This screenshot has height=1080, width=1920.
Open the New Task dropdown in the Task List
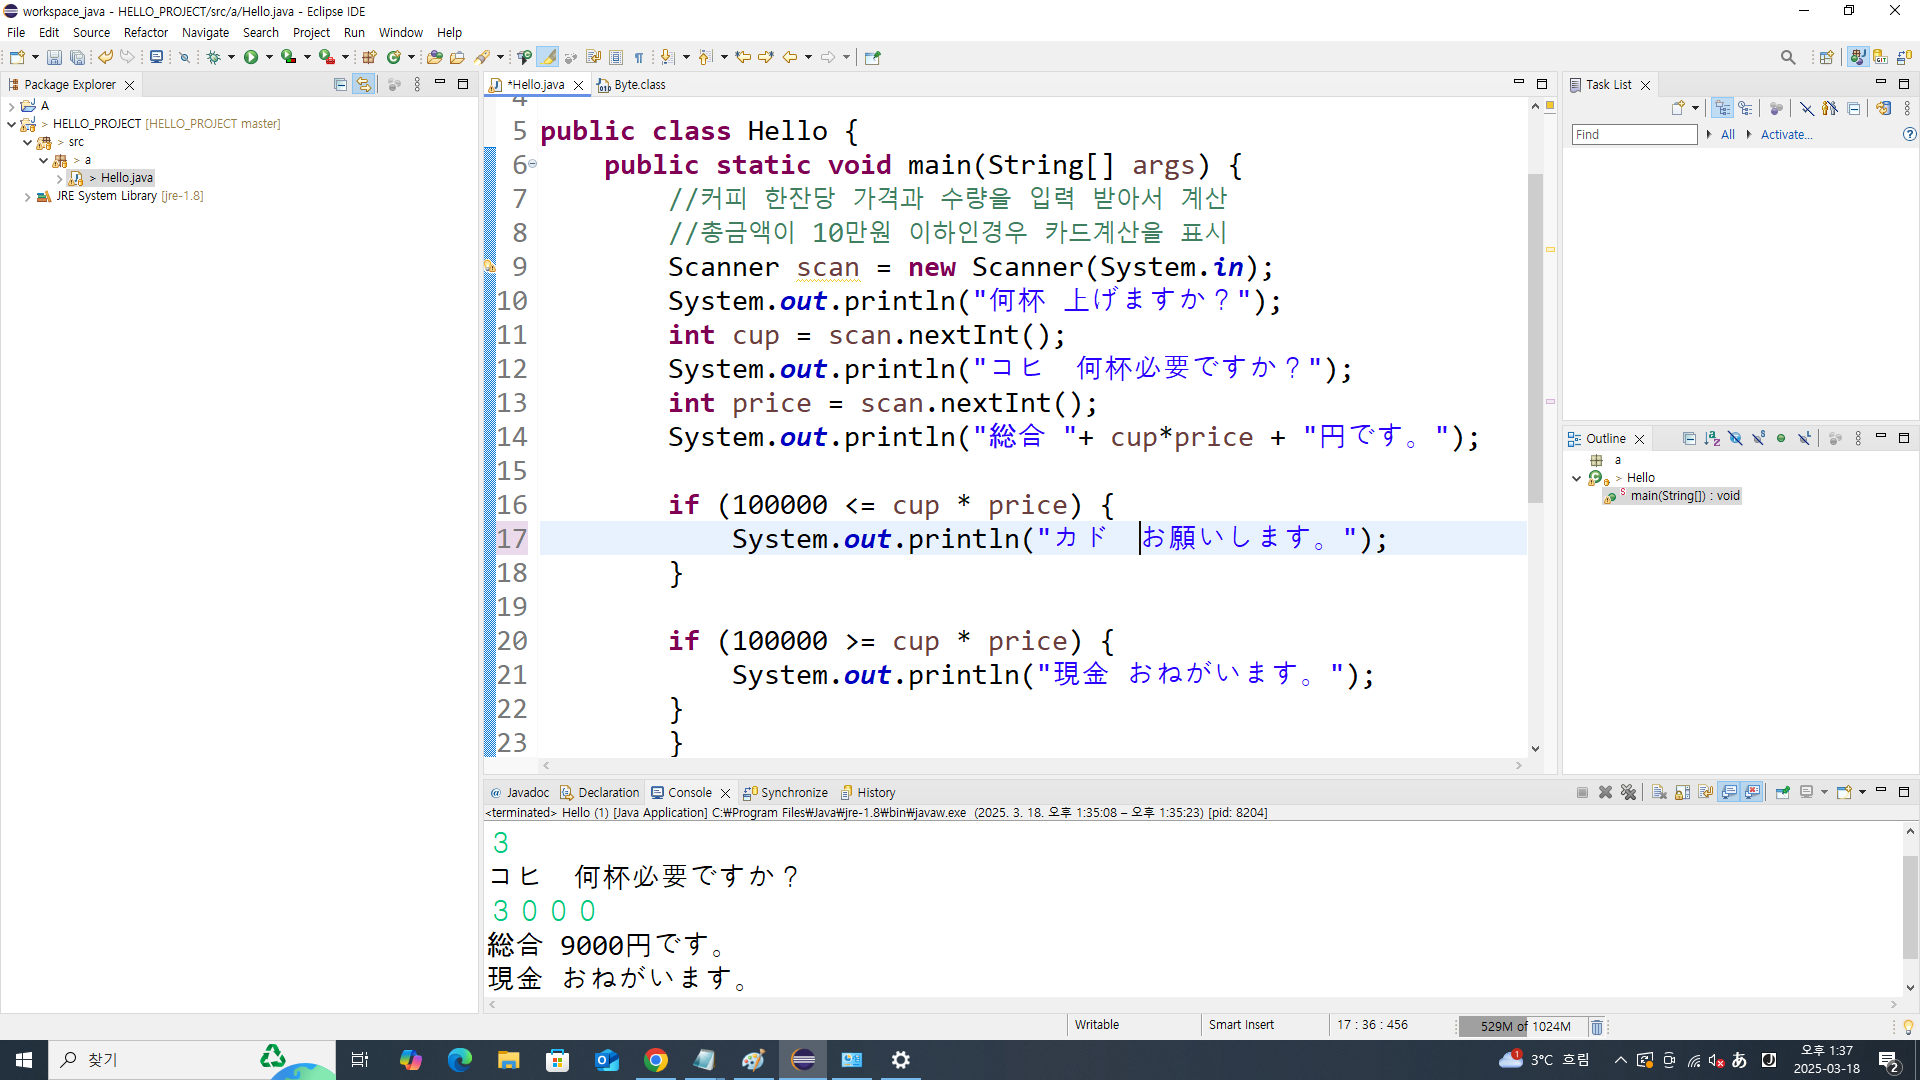coord(1695,108)
